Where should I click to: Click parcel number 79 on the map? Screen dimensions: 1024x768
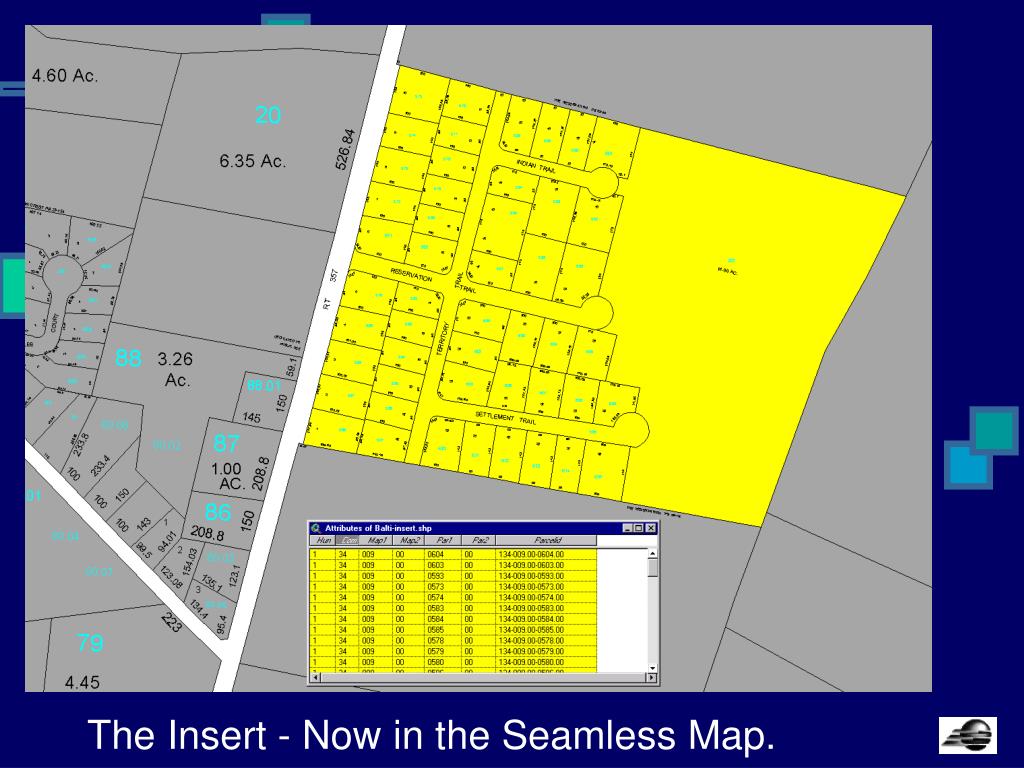point(89,643)
